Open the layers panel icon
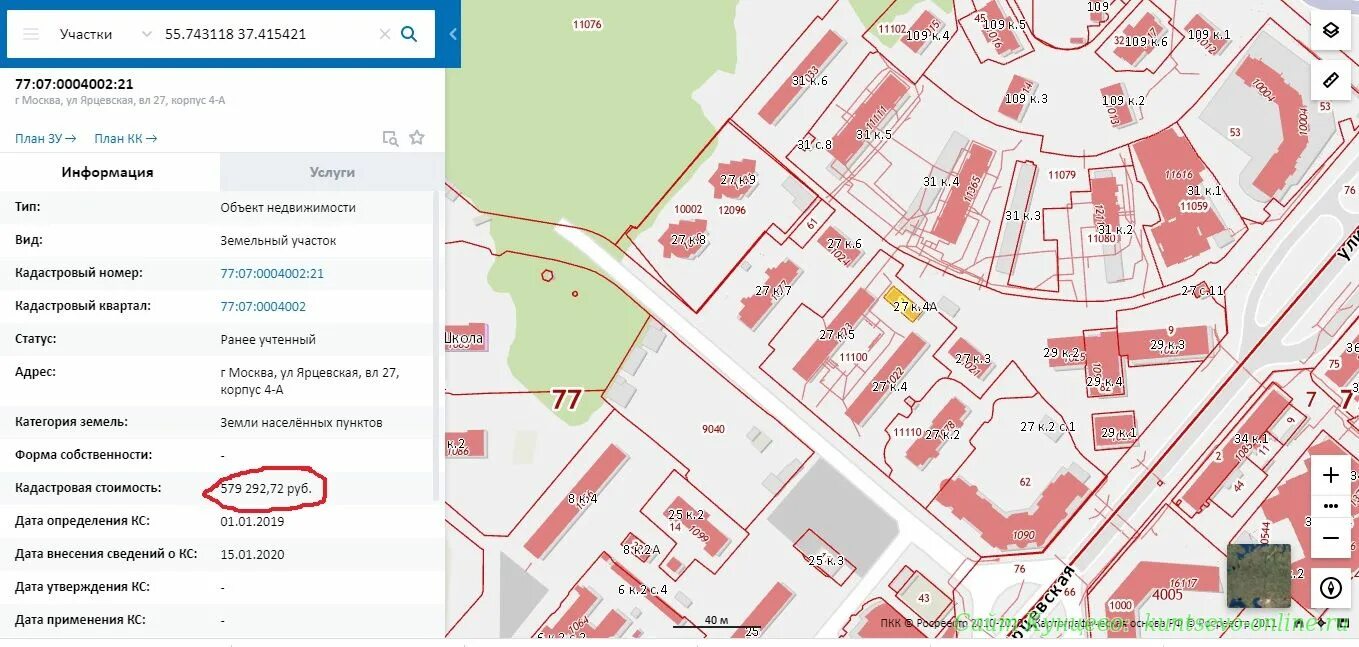This screenshot has width=1359, height=647. coord(1331,30)
